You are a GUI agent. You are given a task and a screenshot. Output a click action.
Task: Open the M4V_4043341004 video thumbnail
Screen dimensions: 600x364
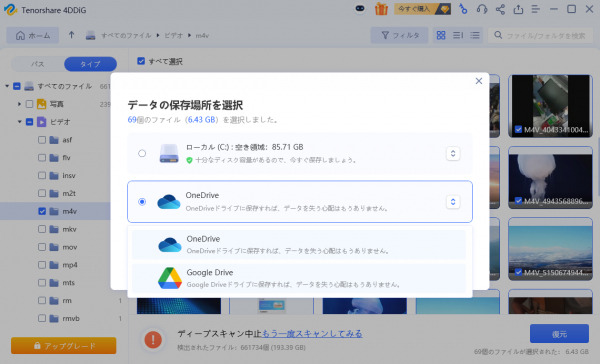click(x=550, y=106)
